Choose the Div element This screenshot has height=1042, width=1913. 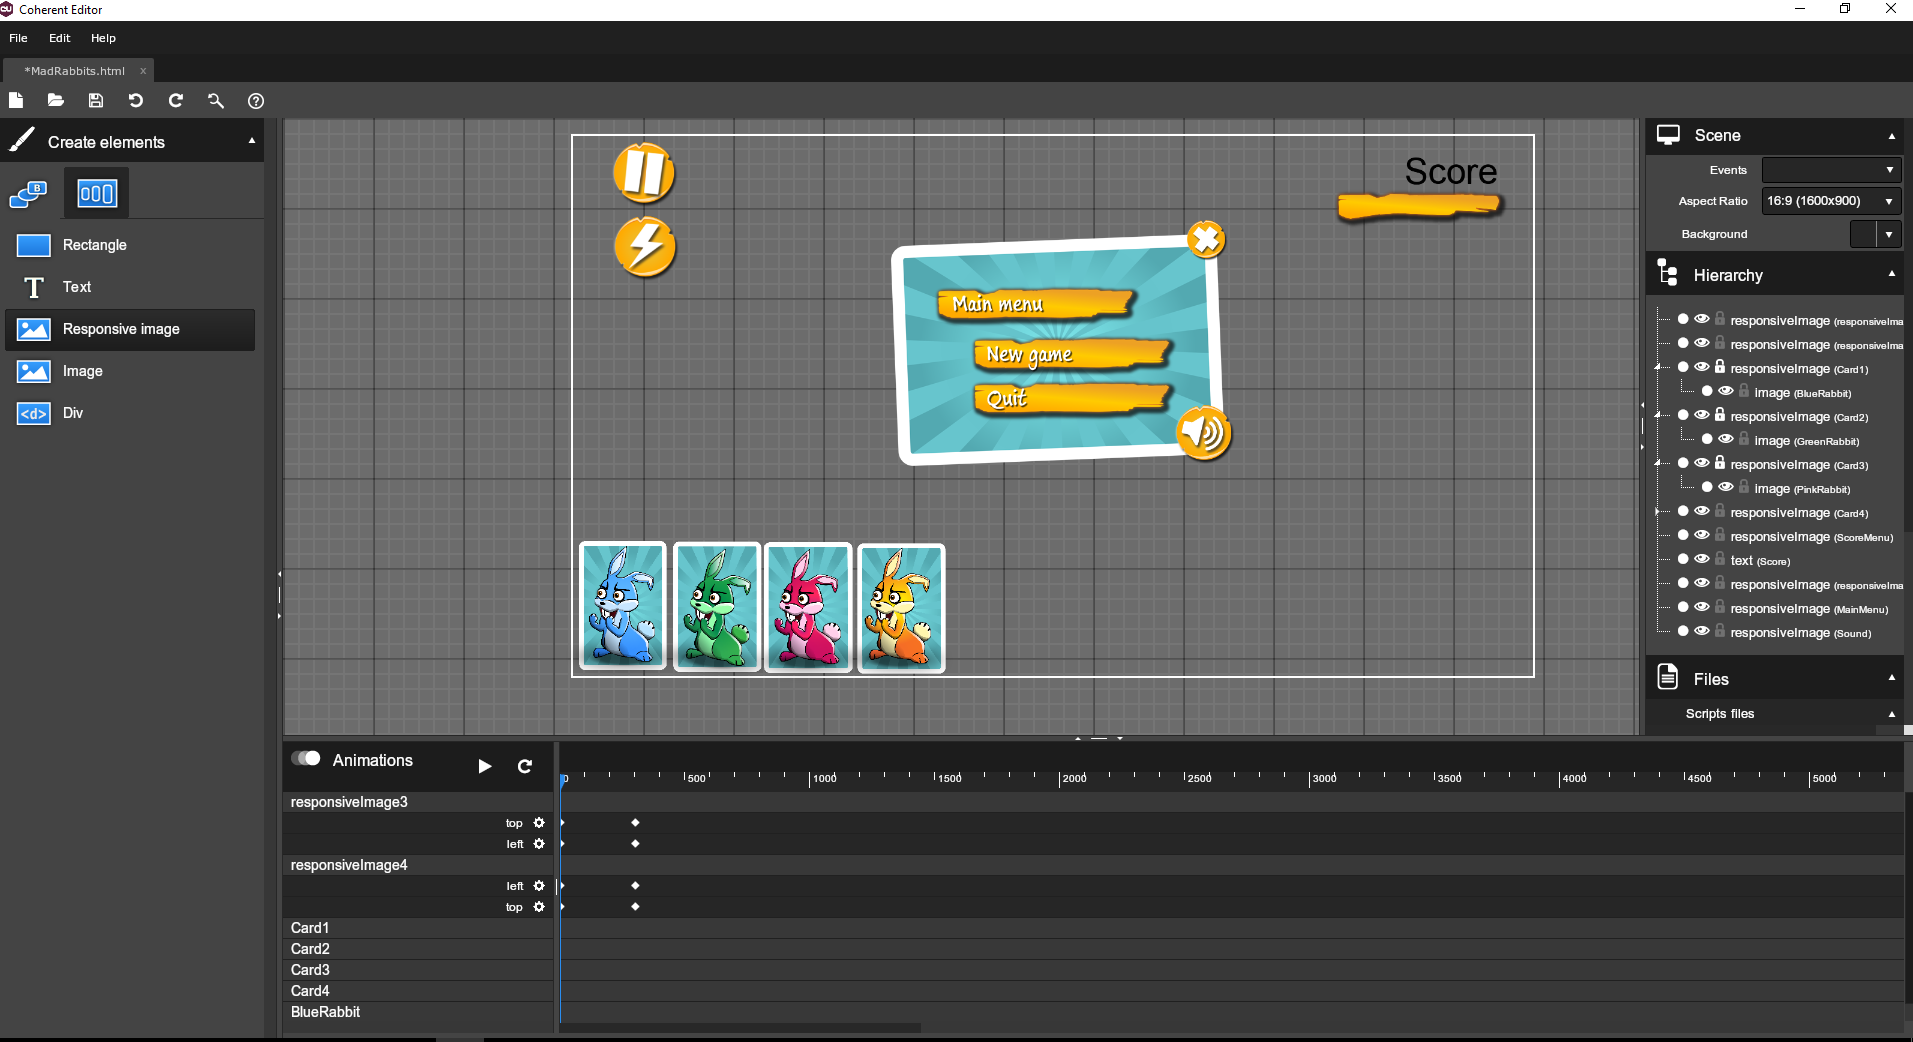[x=72, y=413]
